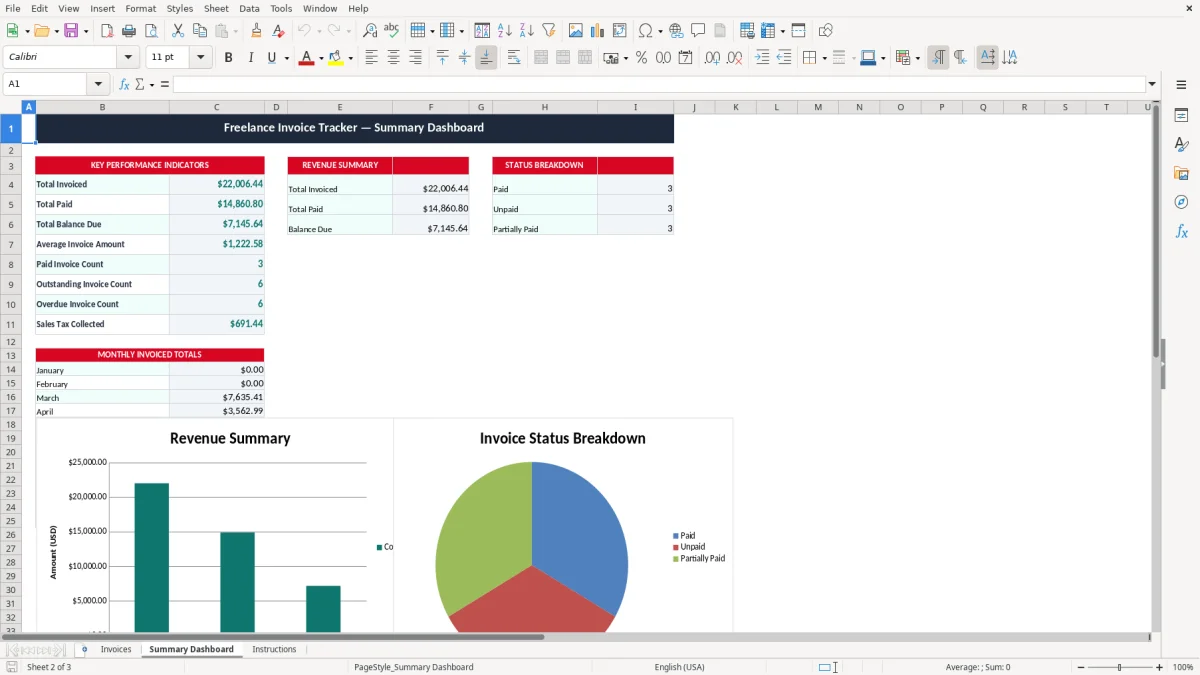Click the Open folder icon
The image size is (1200, 675).
(41, 31)
